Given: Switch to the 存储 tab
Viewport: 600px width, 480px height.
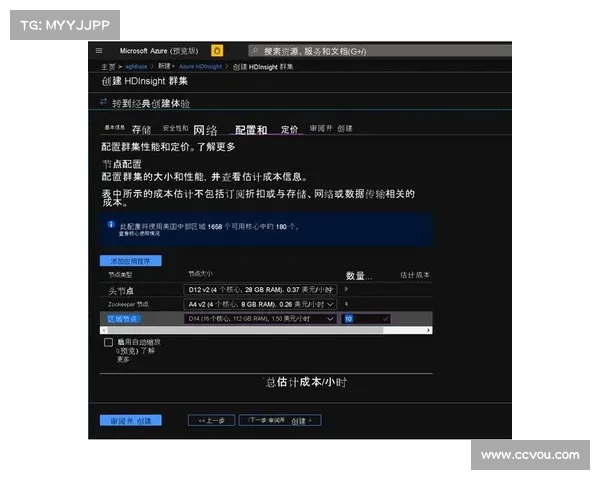Looking at the screenshot, I should [142, 129].
